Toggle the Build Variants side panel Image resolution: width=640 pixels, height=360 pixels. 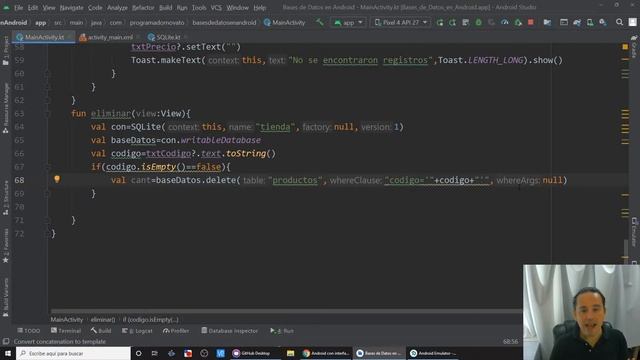click(5, 297)
